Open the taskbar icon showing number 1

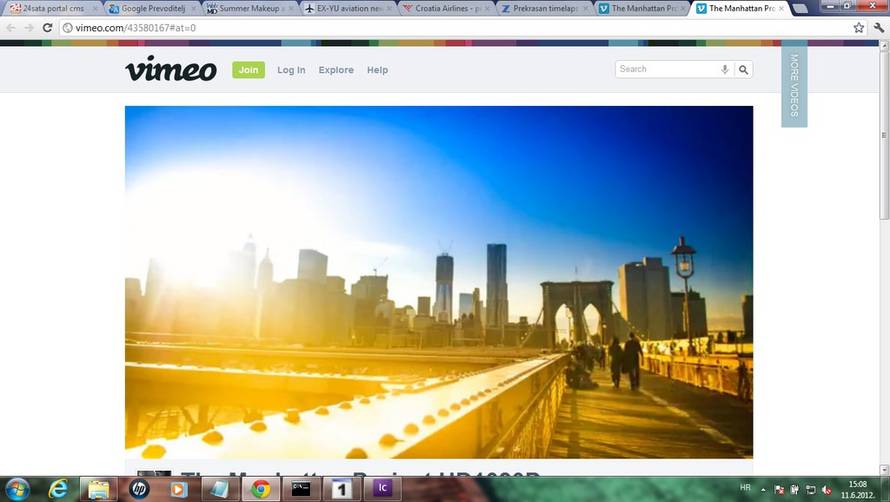click(342, 489)
